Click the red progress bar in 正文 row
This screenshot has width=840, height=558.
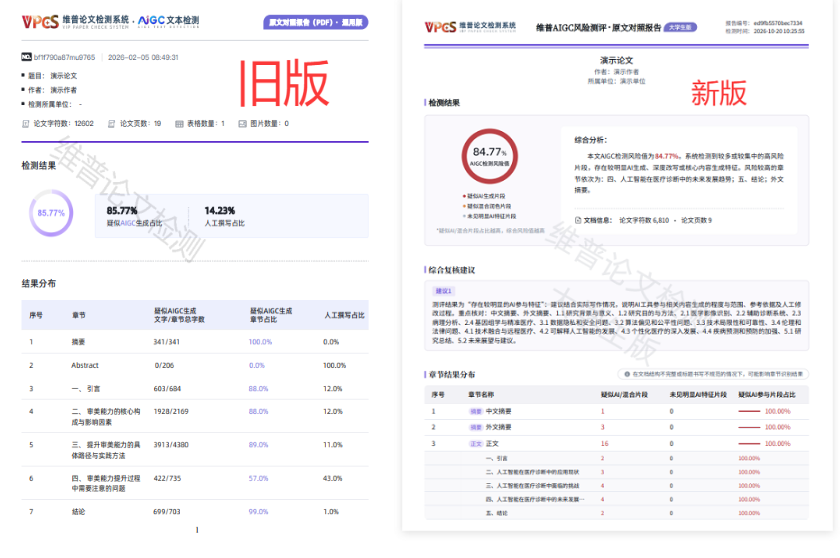coord(749,444)
